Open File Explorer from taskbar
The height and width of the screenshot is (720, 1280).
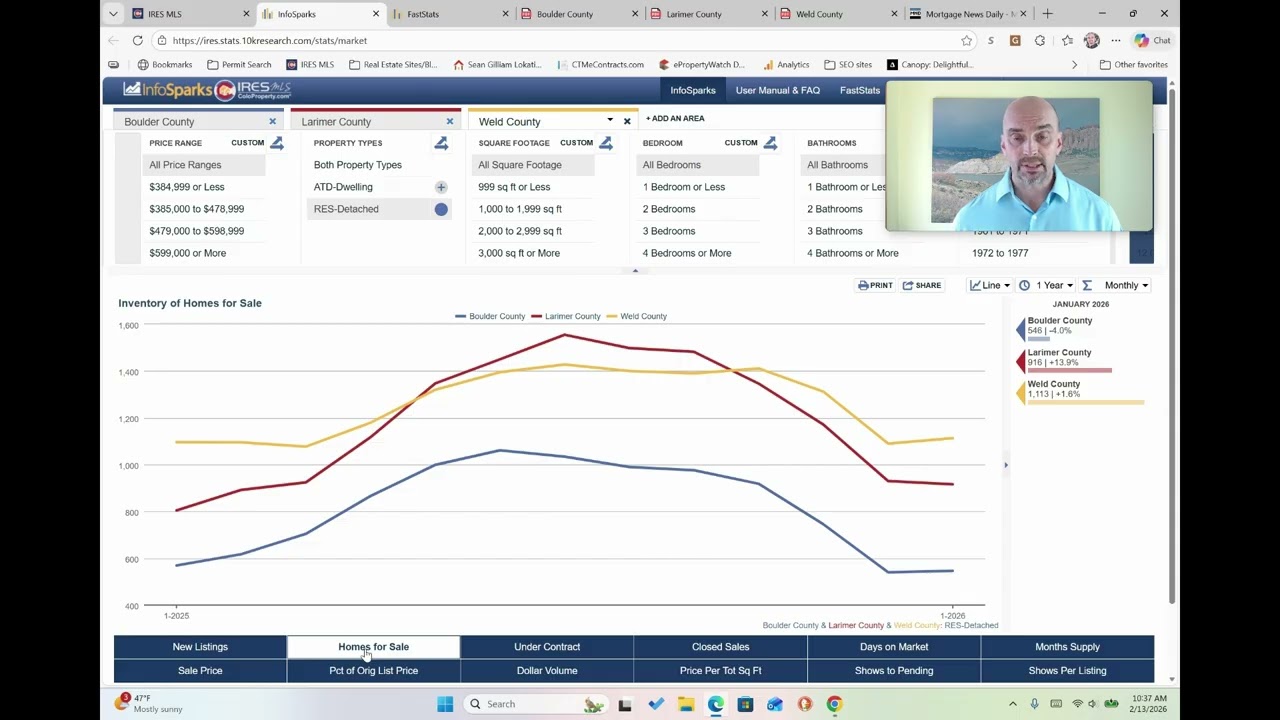tap(686, 704)
